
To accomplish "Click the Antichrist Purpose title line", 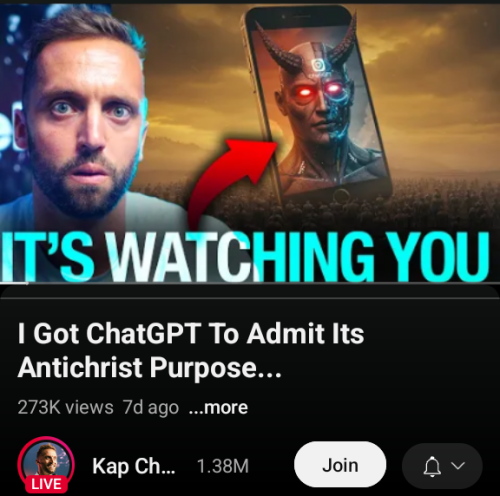I will pyautogui.click(x=149, y=368).
